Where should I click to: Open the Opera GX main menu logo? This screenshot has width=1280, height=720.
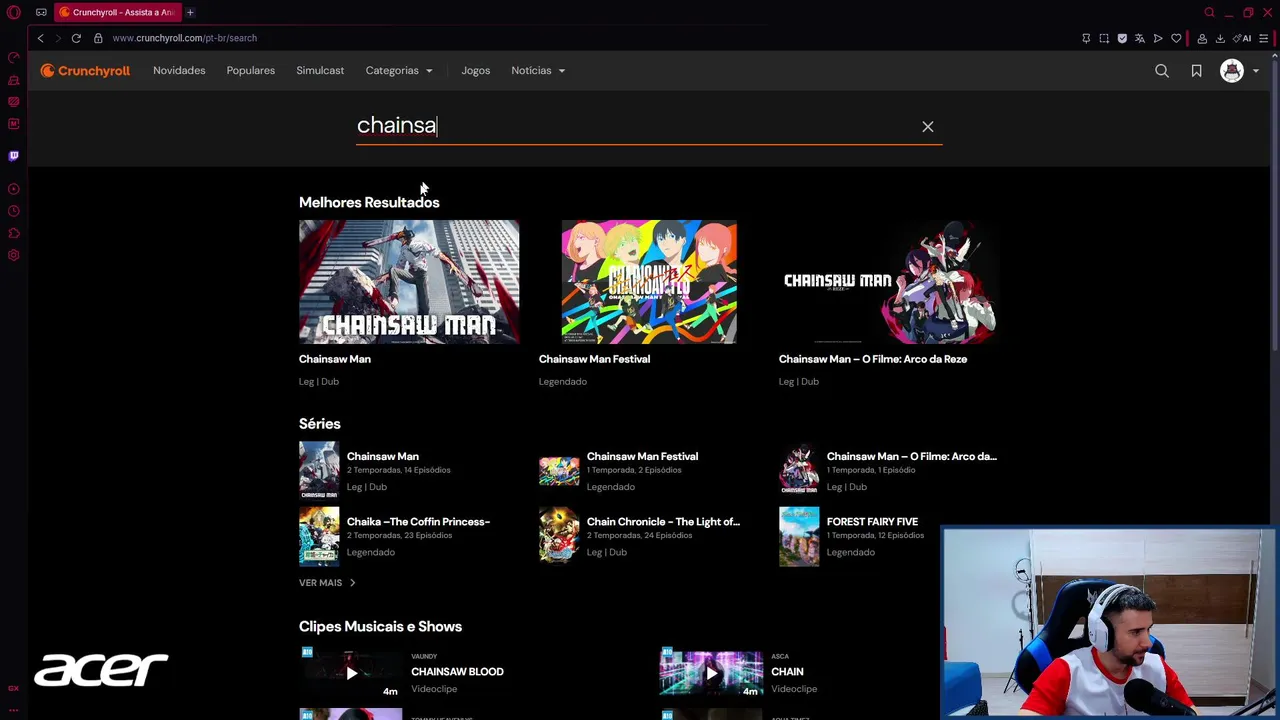(14, 12)
